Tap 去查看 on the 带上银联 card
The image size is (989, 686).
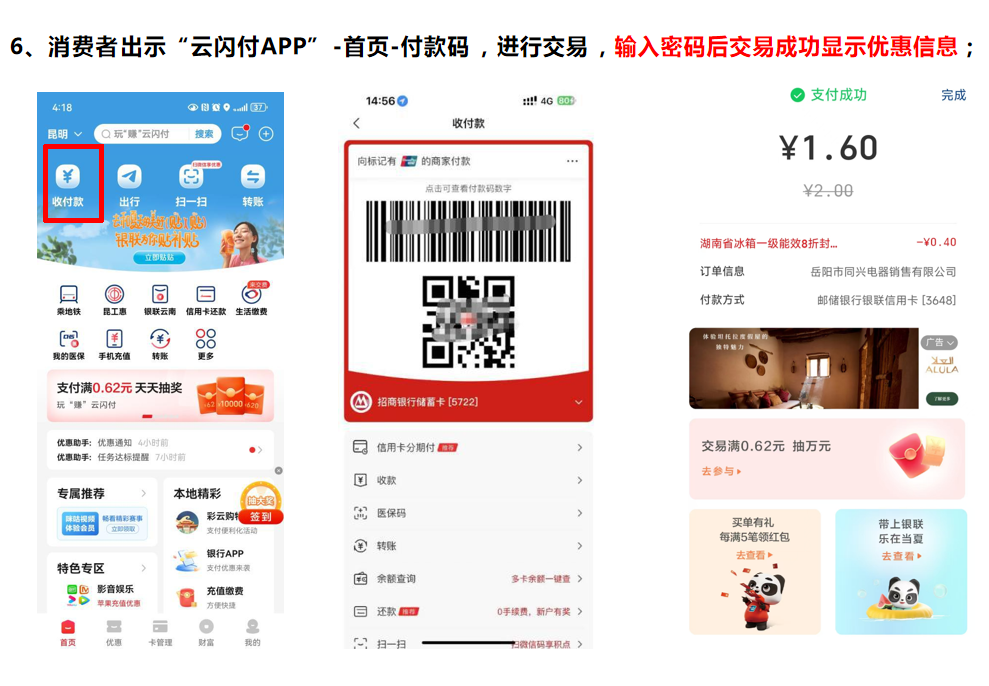pyautogui.click(x=901, y=555)
